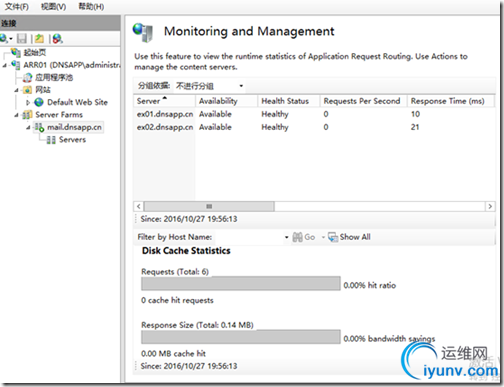
Task: Click the Go filter button text
Action: pos(310,237)
